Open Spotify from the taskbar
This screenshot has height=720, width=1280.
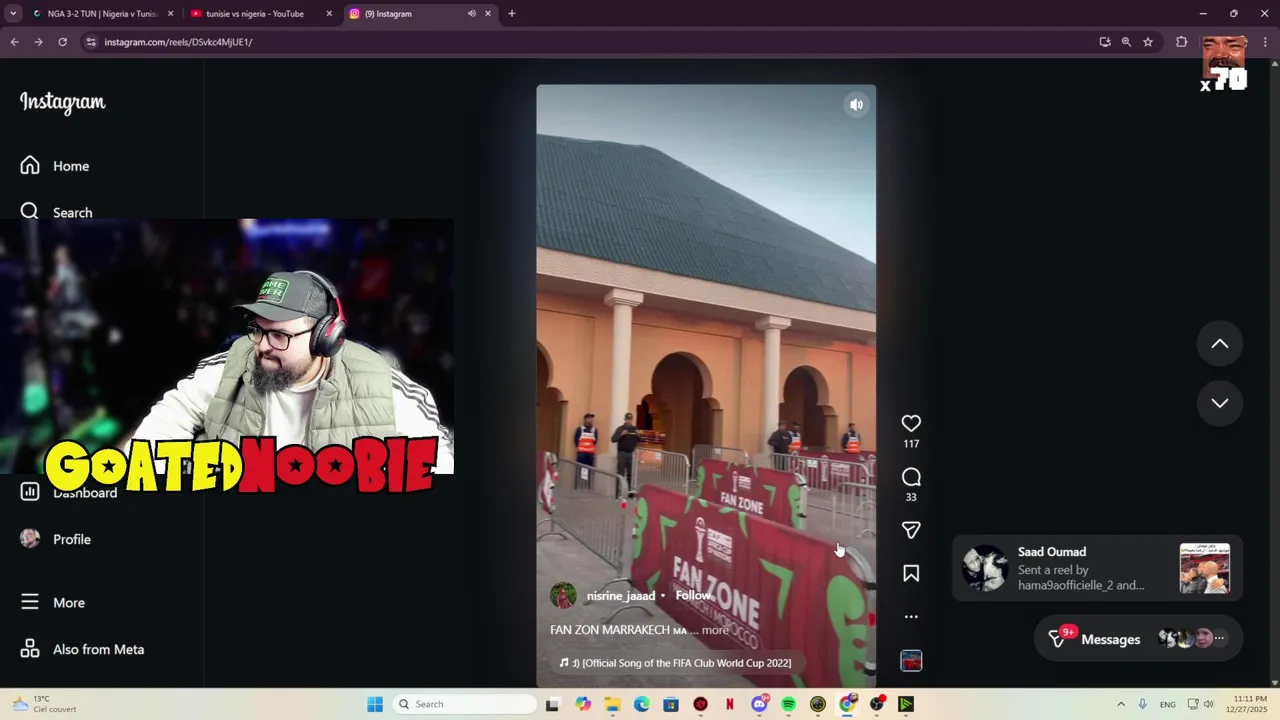click(x=789, y=704)
